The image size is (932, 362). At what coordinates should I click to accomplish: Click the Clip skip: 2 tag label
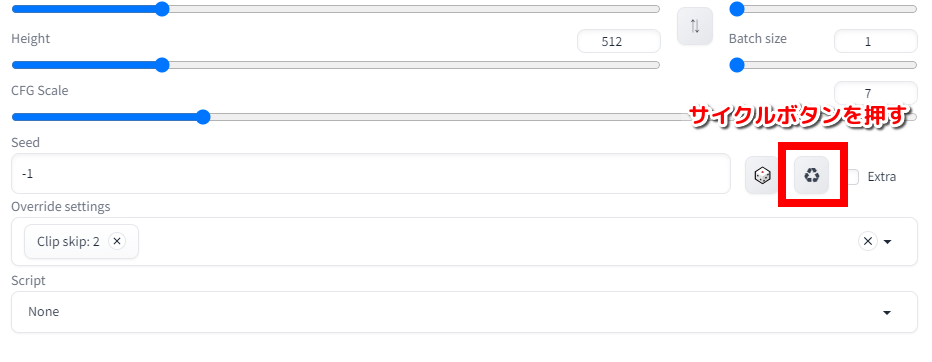click(68, 241)
